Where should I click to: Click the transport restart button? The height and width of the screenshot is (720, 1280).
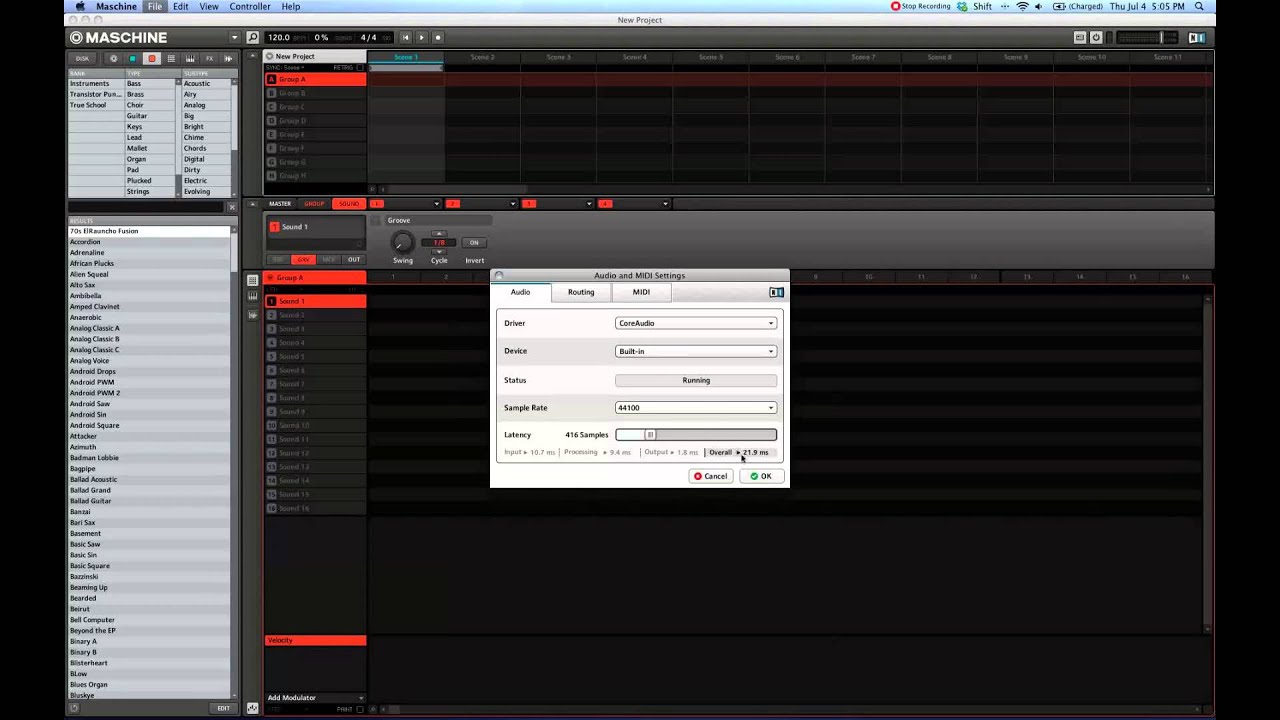click(x=405, y=37)
